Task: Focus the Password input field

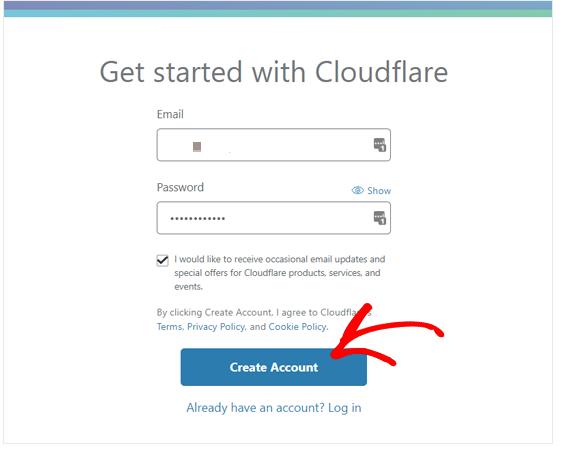Action: point(273,218)
